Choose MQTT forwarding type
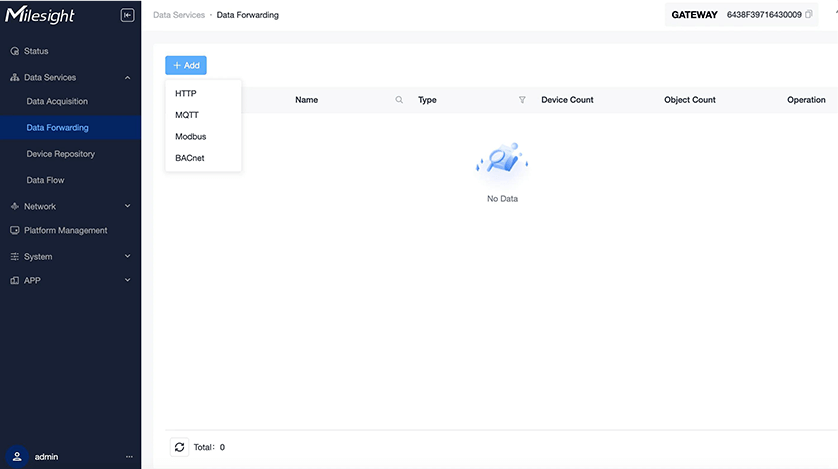This screenshot has width=838, height=469. tap(187, 115)
